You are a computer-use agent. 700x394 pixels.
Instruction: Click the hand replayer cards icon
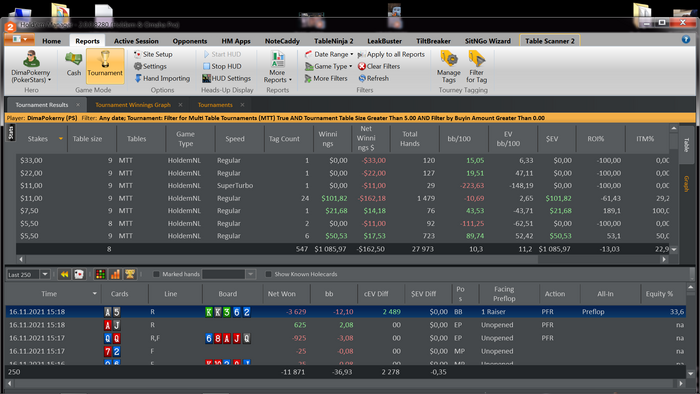pyautogui.click(x=79, y=274)
